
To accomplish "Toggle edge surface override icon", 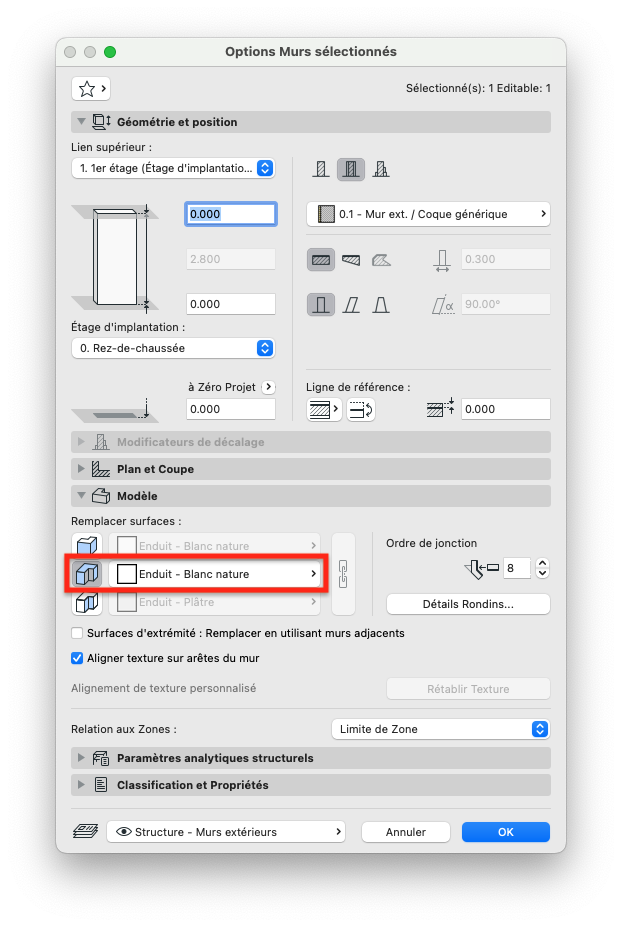I will pos(87,573).
